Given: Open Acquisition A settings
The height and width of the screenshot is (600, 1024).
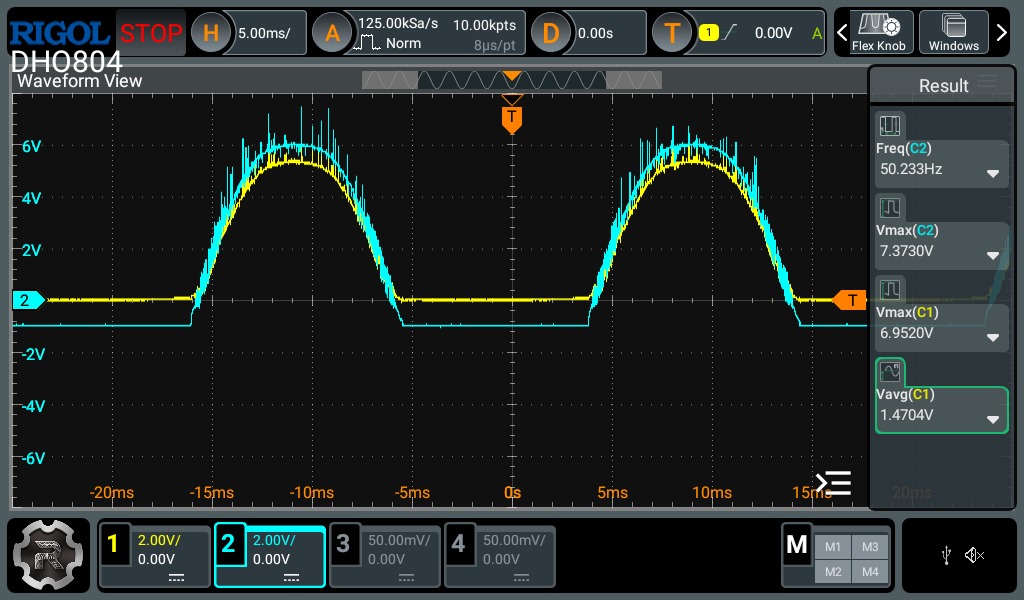Looking at the screenshot, I should (x=332, y=33).
